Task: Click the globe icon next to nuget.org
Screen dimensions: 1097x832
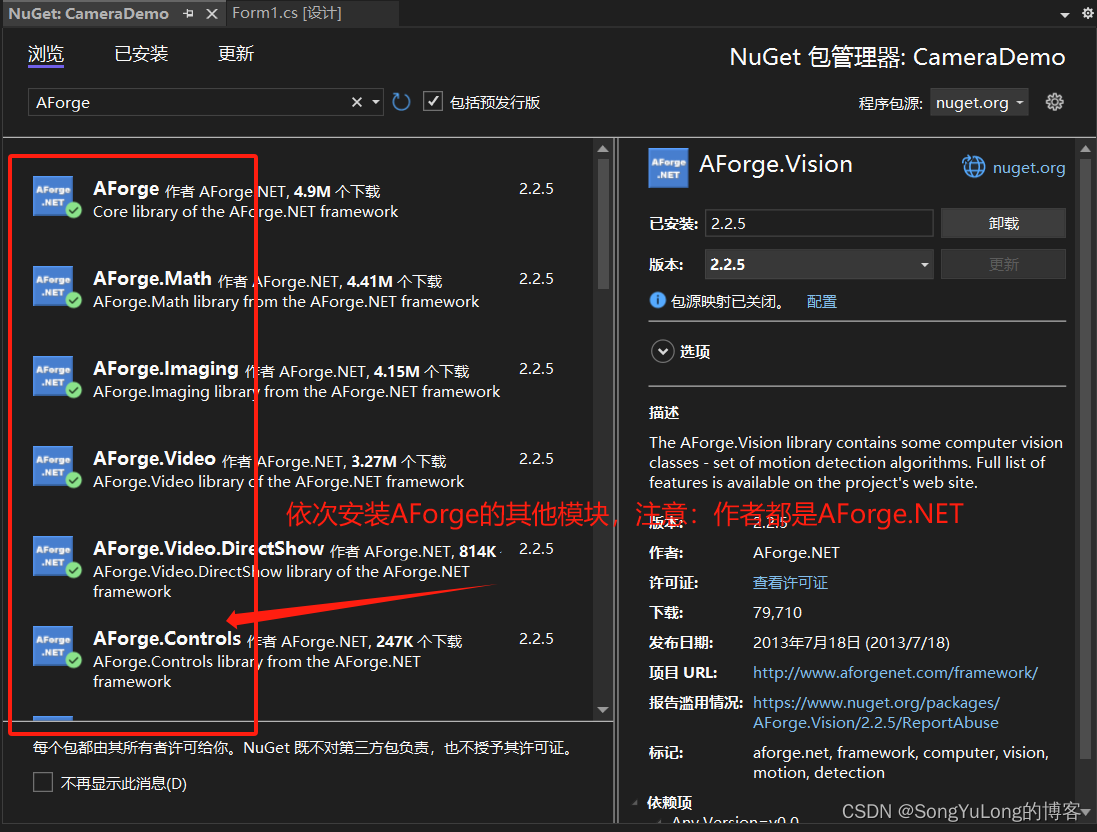Action: pyautogui.click(x=973, y=167)
